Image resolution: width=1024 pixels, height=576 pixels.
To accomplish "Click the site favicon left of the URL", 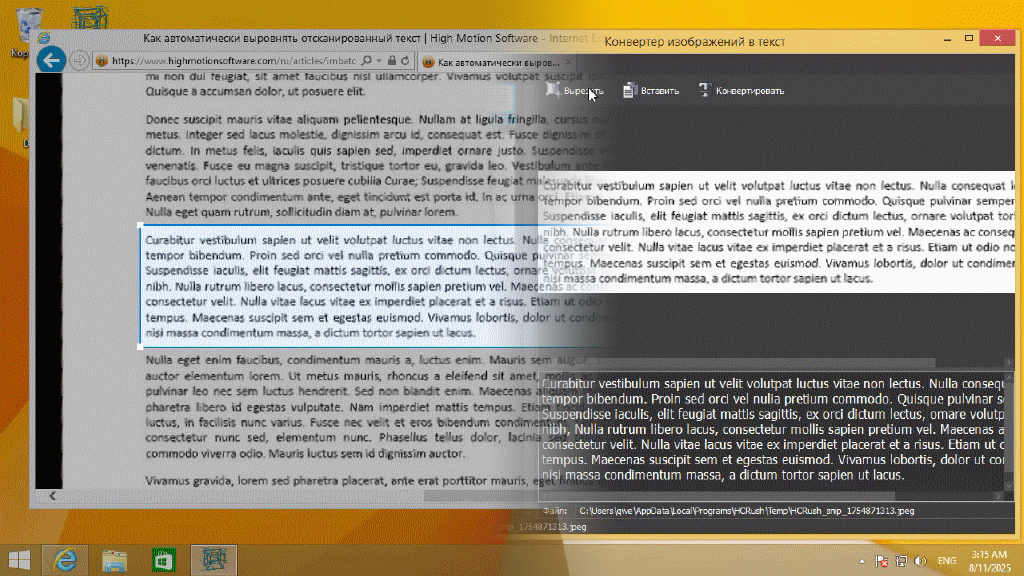I will tap(102, 61).
